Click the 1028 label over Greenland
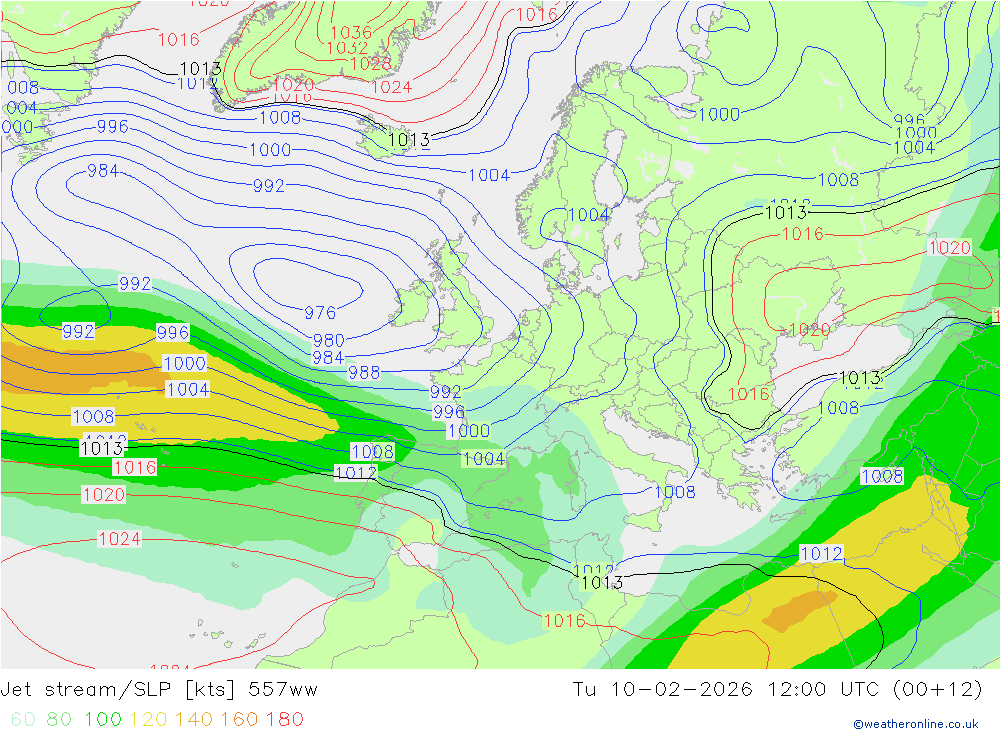 point(371,63)
